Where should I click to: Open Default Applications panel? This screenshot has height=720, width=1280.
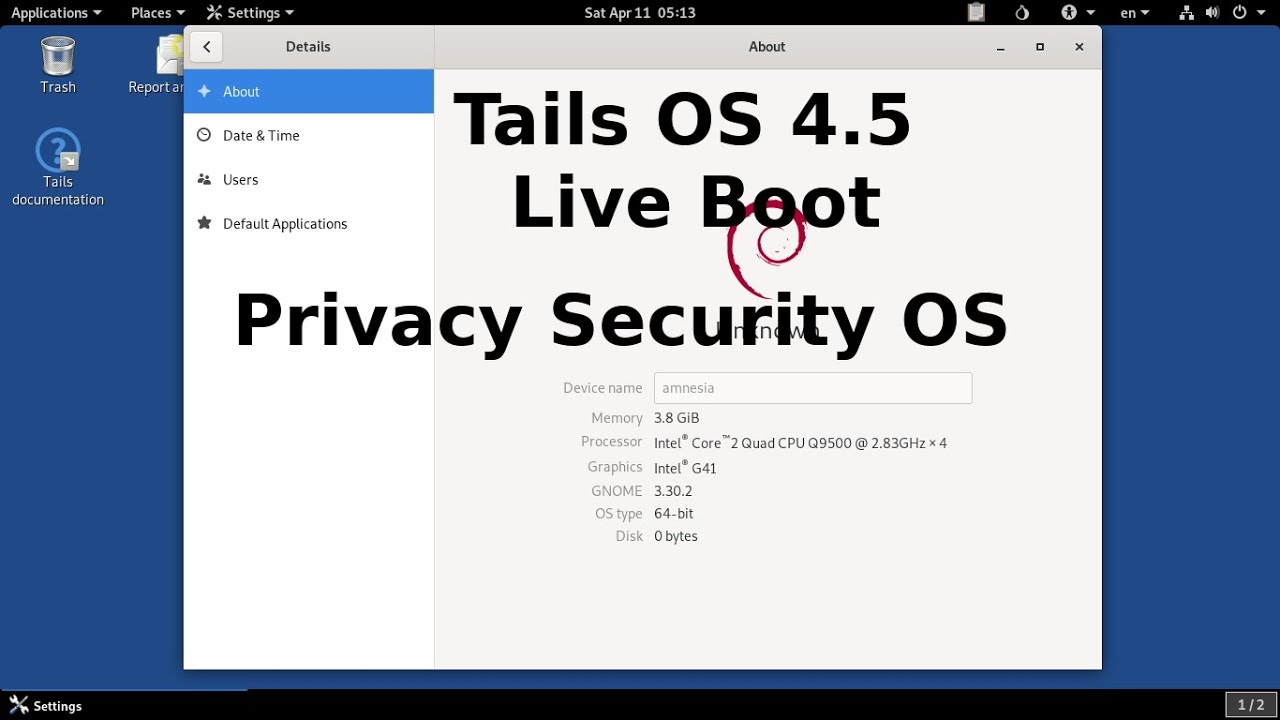[309, 223]
